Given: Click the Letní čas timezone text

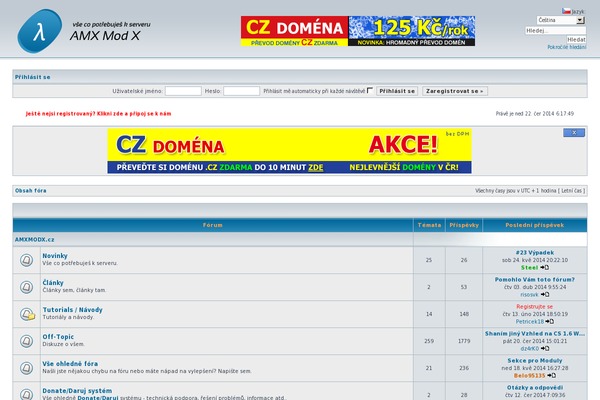Looking at the screenshot, I should click(x=571, y=190).
